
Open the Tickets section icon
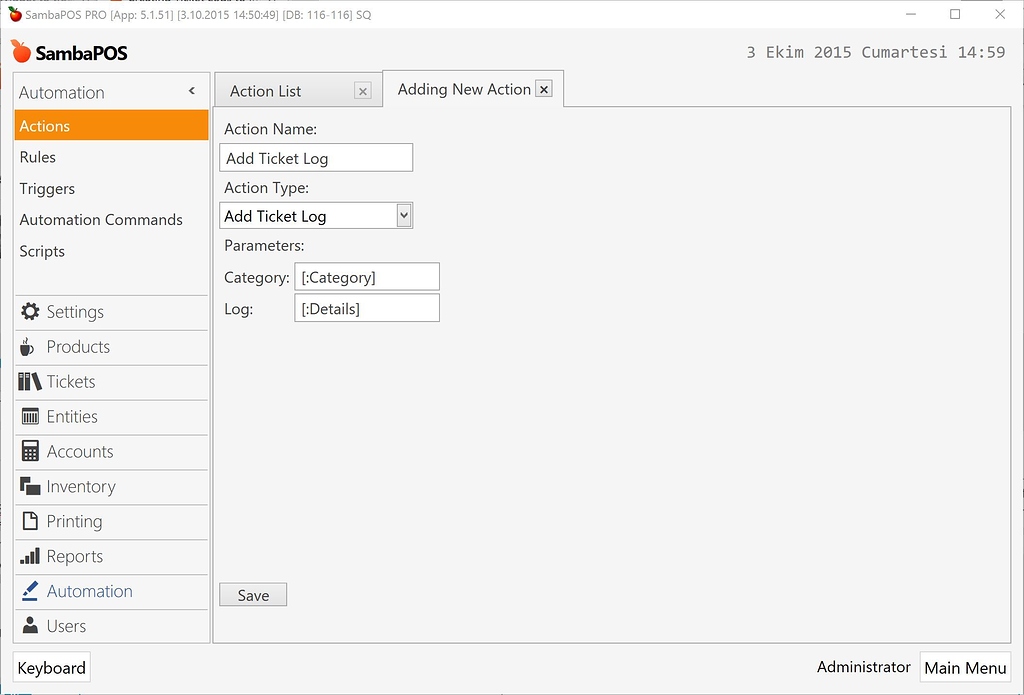[29, 382]
